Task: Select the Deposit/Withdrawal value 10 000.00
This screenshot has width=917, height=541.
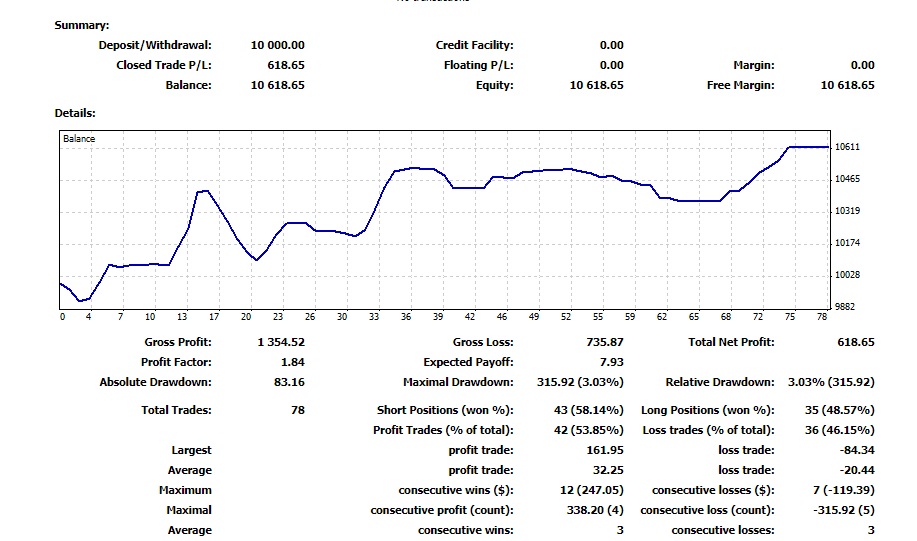Action: [x=277, y=45]
